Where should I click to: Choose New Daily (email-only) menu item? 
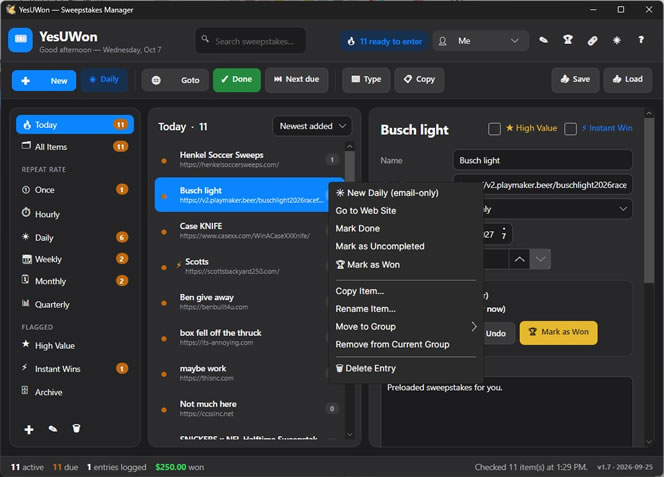pos(406,193)
